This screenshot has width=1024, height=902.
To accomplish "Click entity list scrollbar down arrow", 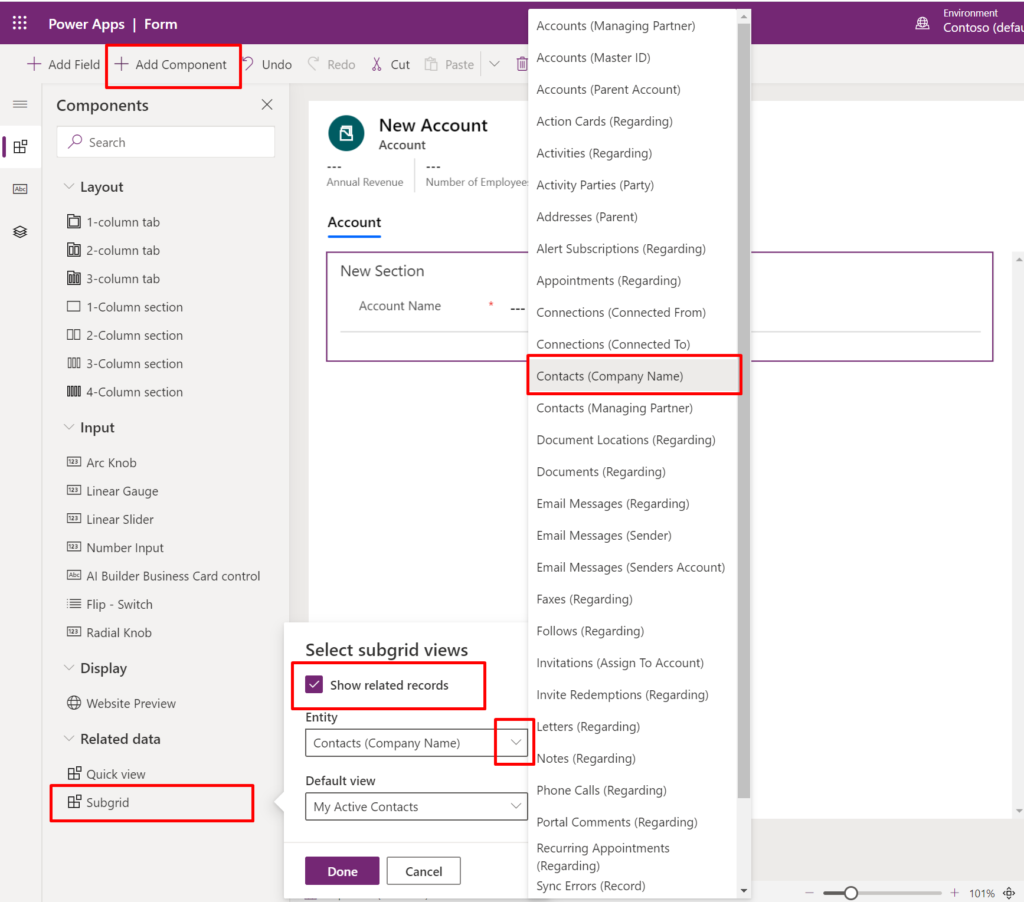I will (744, 891).
